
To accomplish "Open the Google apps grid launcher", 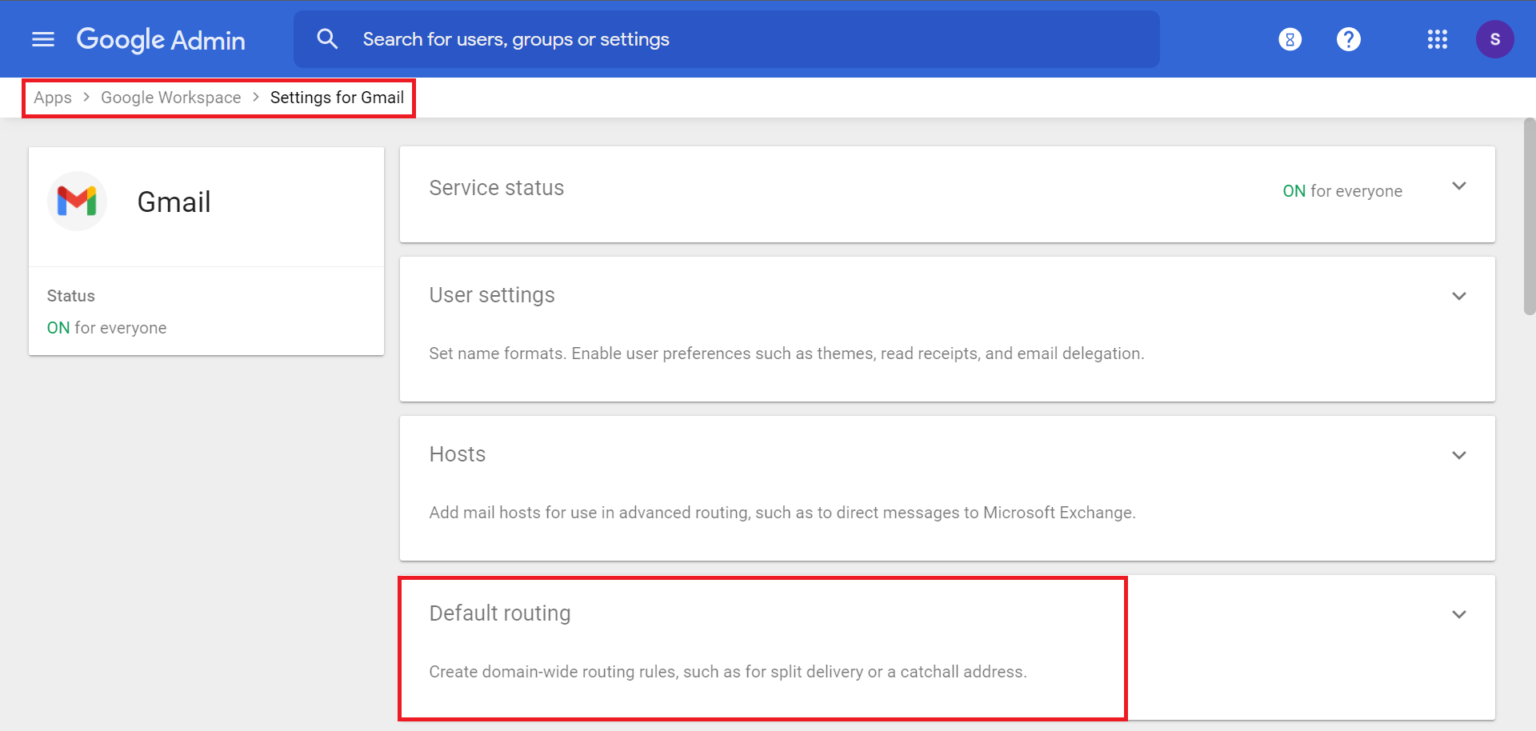I will 1437,39.
